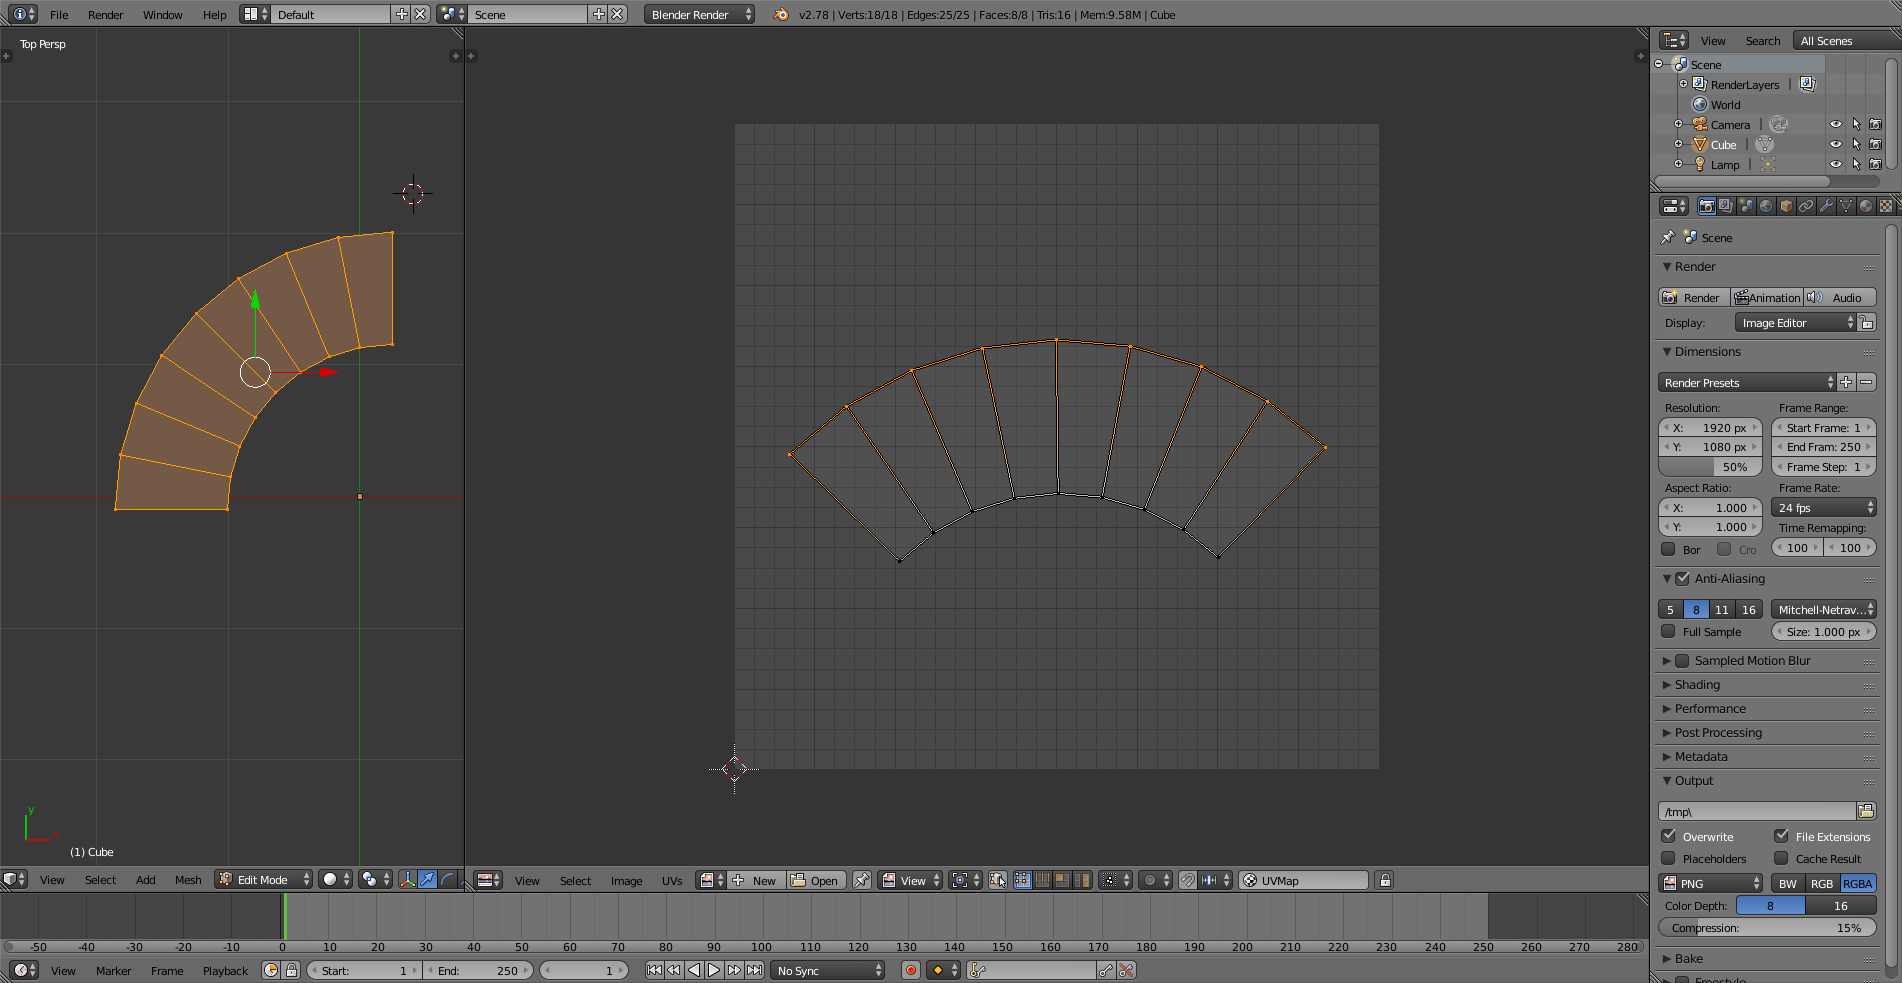Hide the Cube with its eye icon
Screen dimensions: 1902x983
[1835, 144]
